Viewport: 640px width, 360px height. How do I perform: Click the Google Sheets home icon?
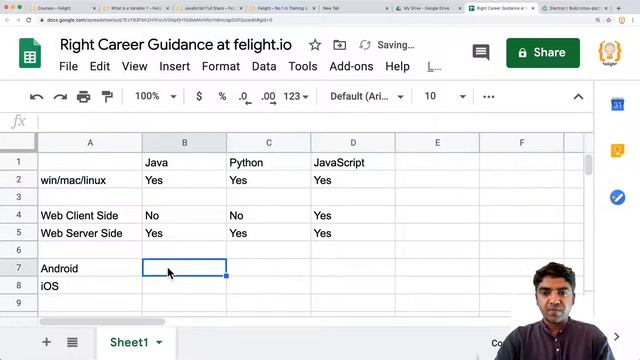(30, 53)
